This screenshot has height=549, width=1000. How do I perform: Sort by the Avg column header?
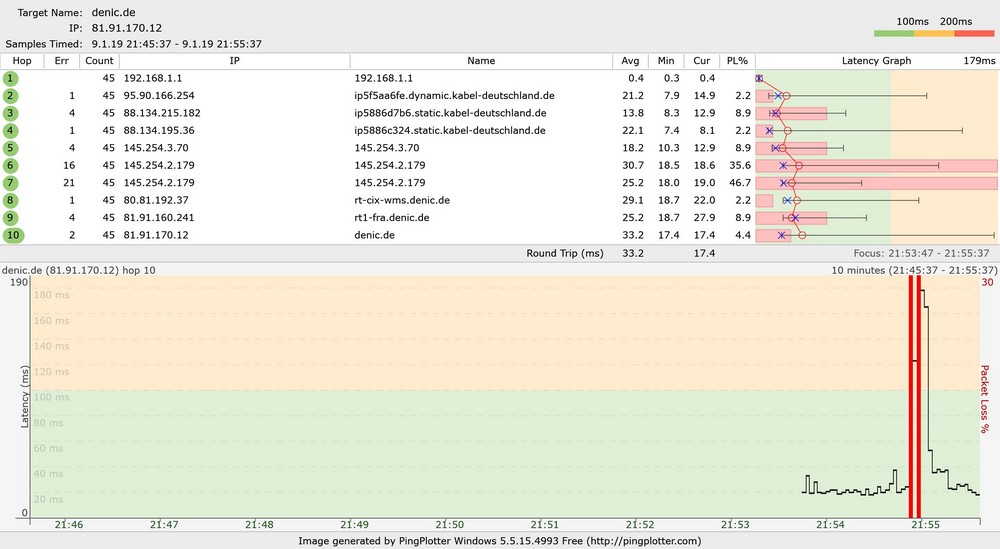click(630, 61)
